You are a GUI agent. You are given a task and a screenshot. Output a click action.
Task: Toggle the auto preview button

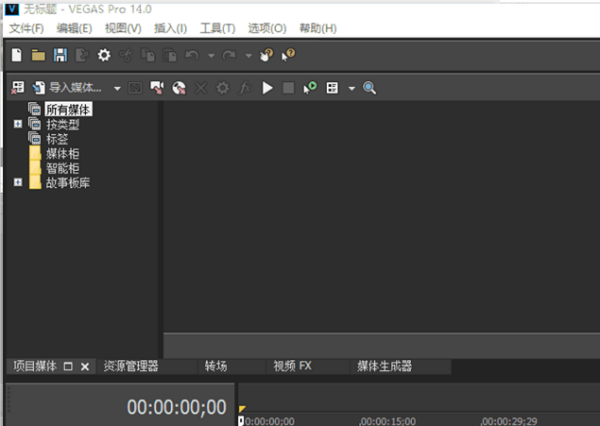[x=309, y=88]
